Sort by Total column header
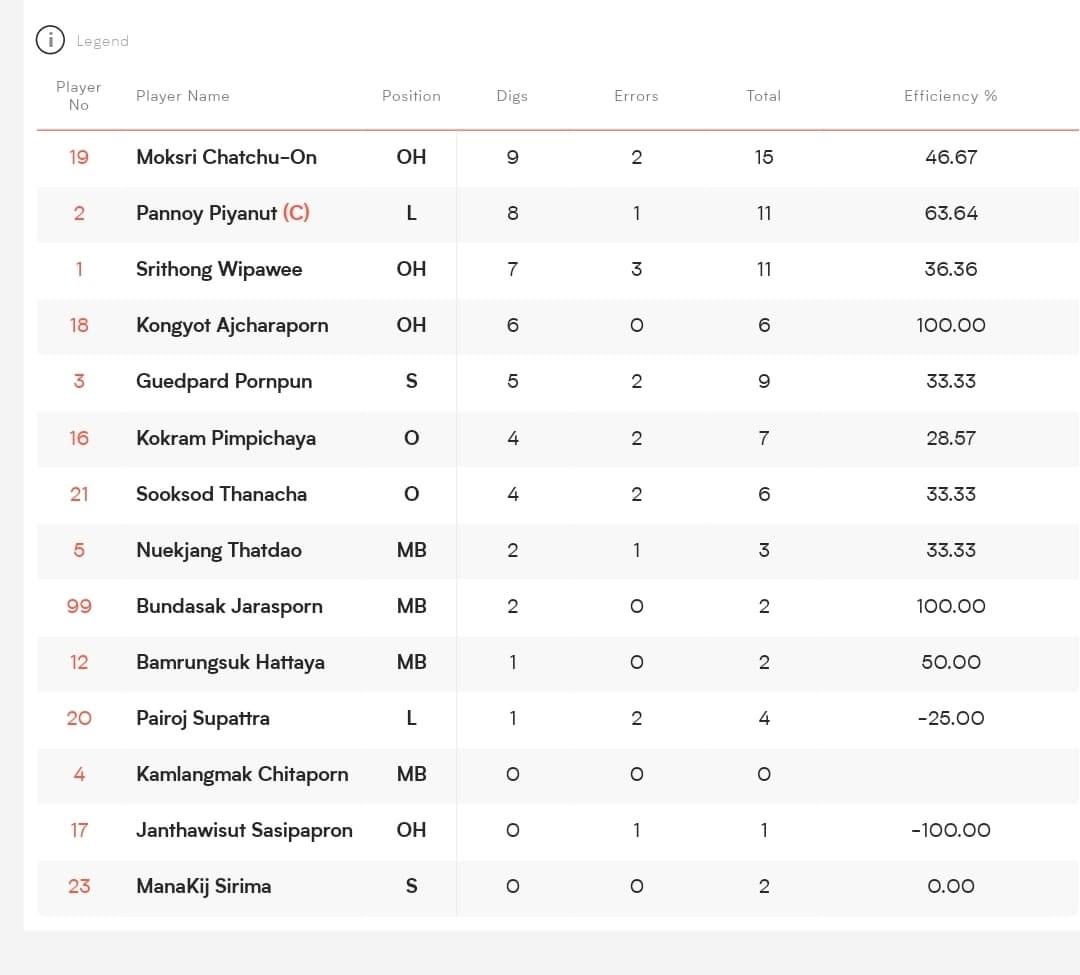1080x975 pixels. point(764,96)
